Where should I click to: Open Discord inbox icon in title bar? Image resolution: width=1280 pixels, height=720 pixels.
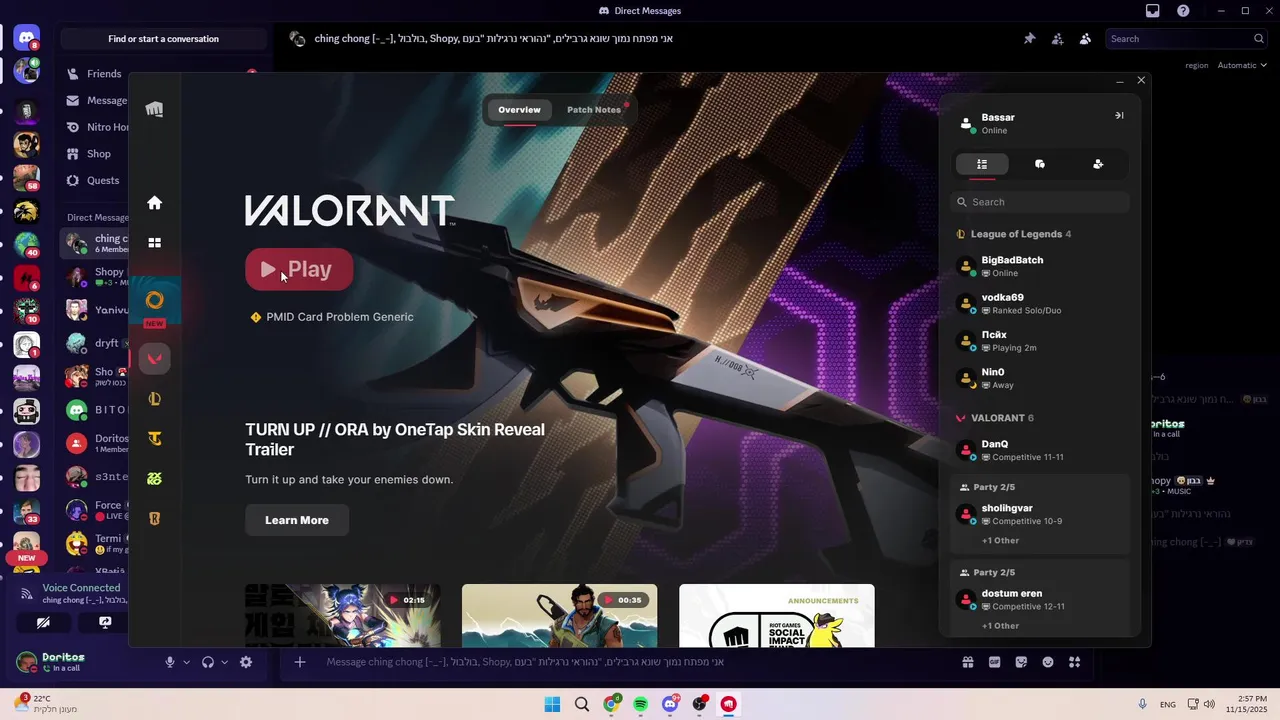pos(1153,11)
